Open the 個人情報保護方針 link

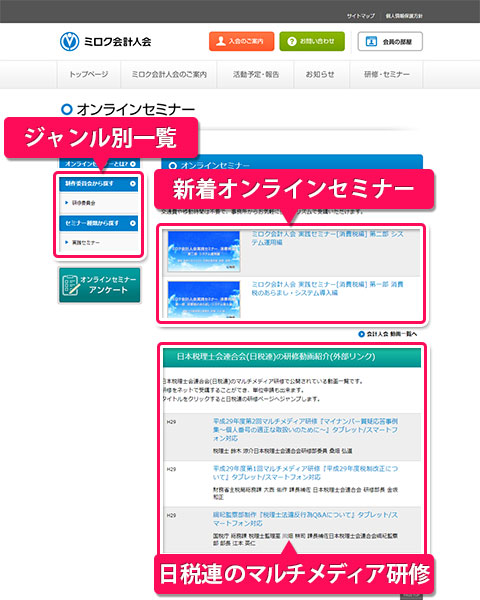(x=404, y=16)
